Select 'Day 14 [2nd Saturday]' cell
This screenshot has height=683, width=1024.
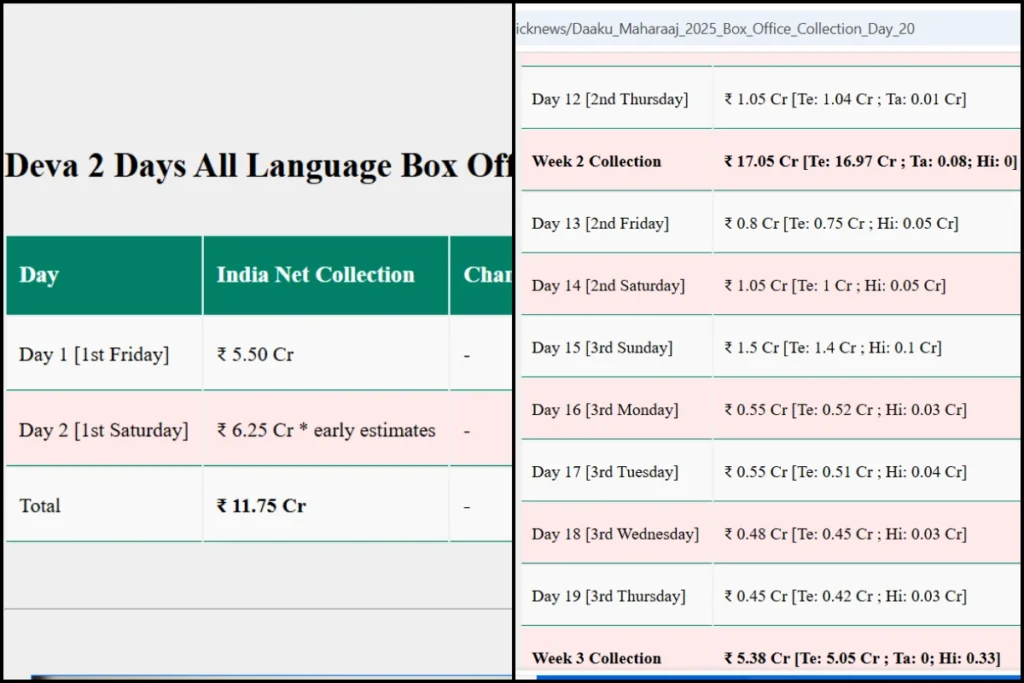616,285
